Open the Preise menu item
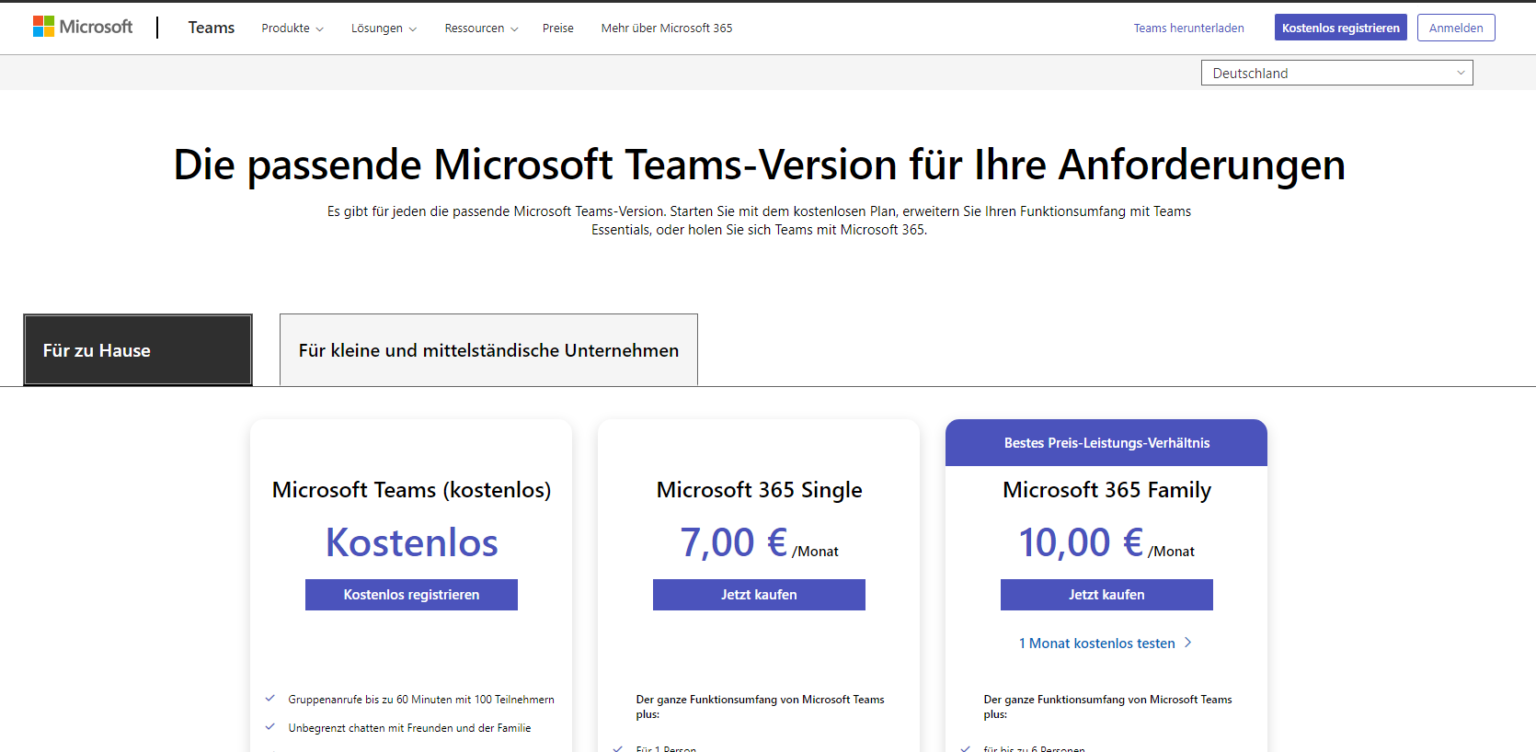Viewport: 1536px width, 752px height. point(558,28)
